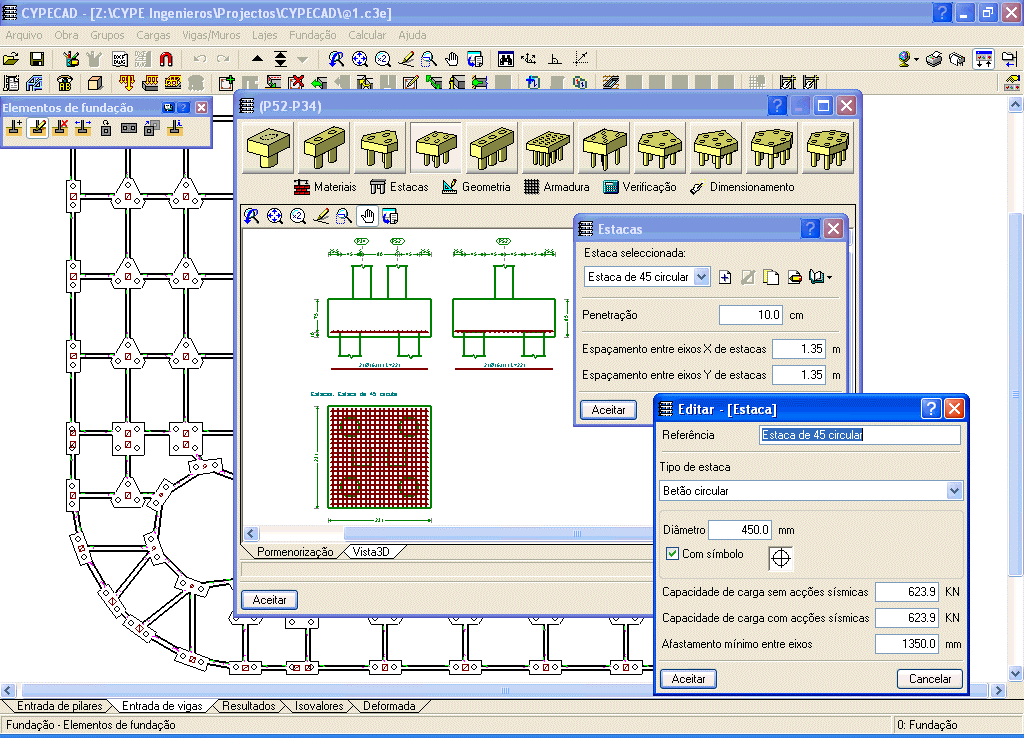This screenshot has width=1024, height=738.
Task: Switch to Isovalores tab
Action: [x=319, y=706]
